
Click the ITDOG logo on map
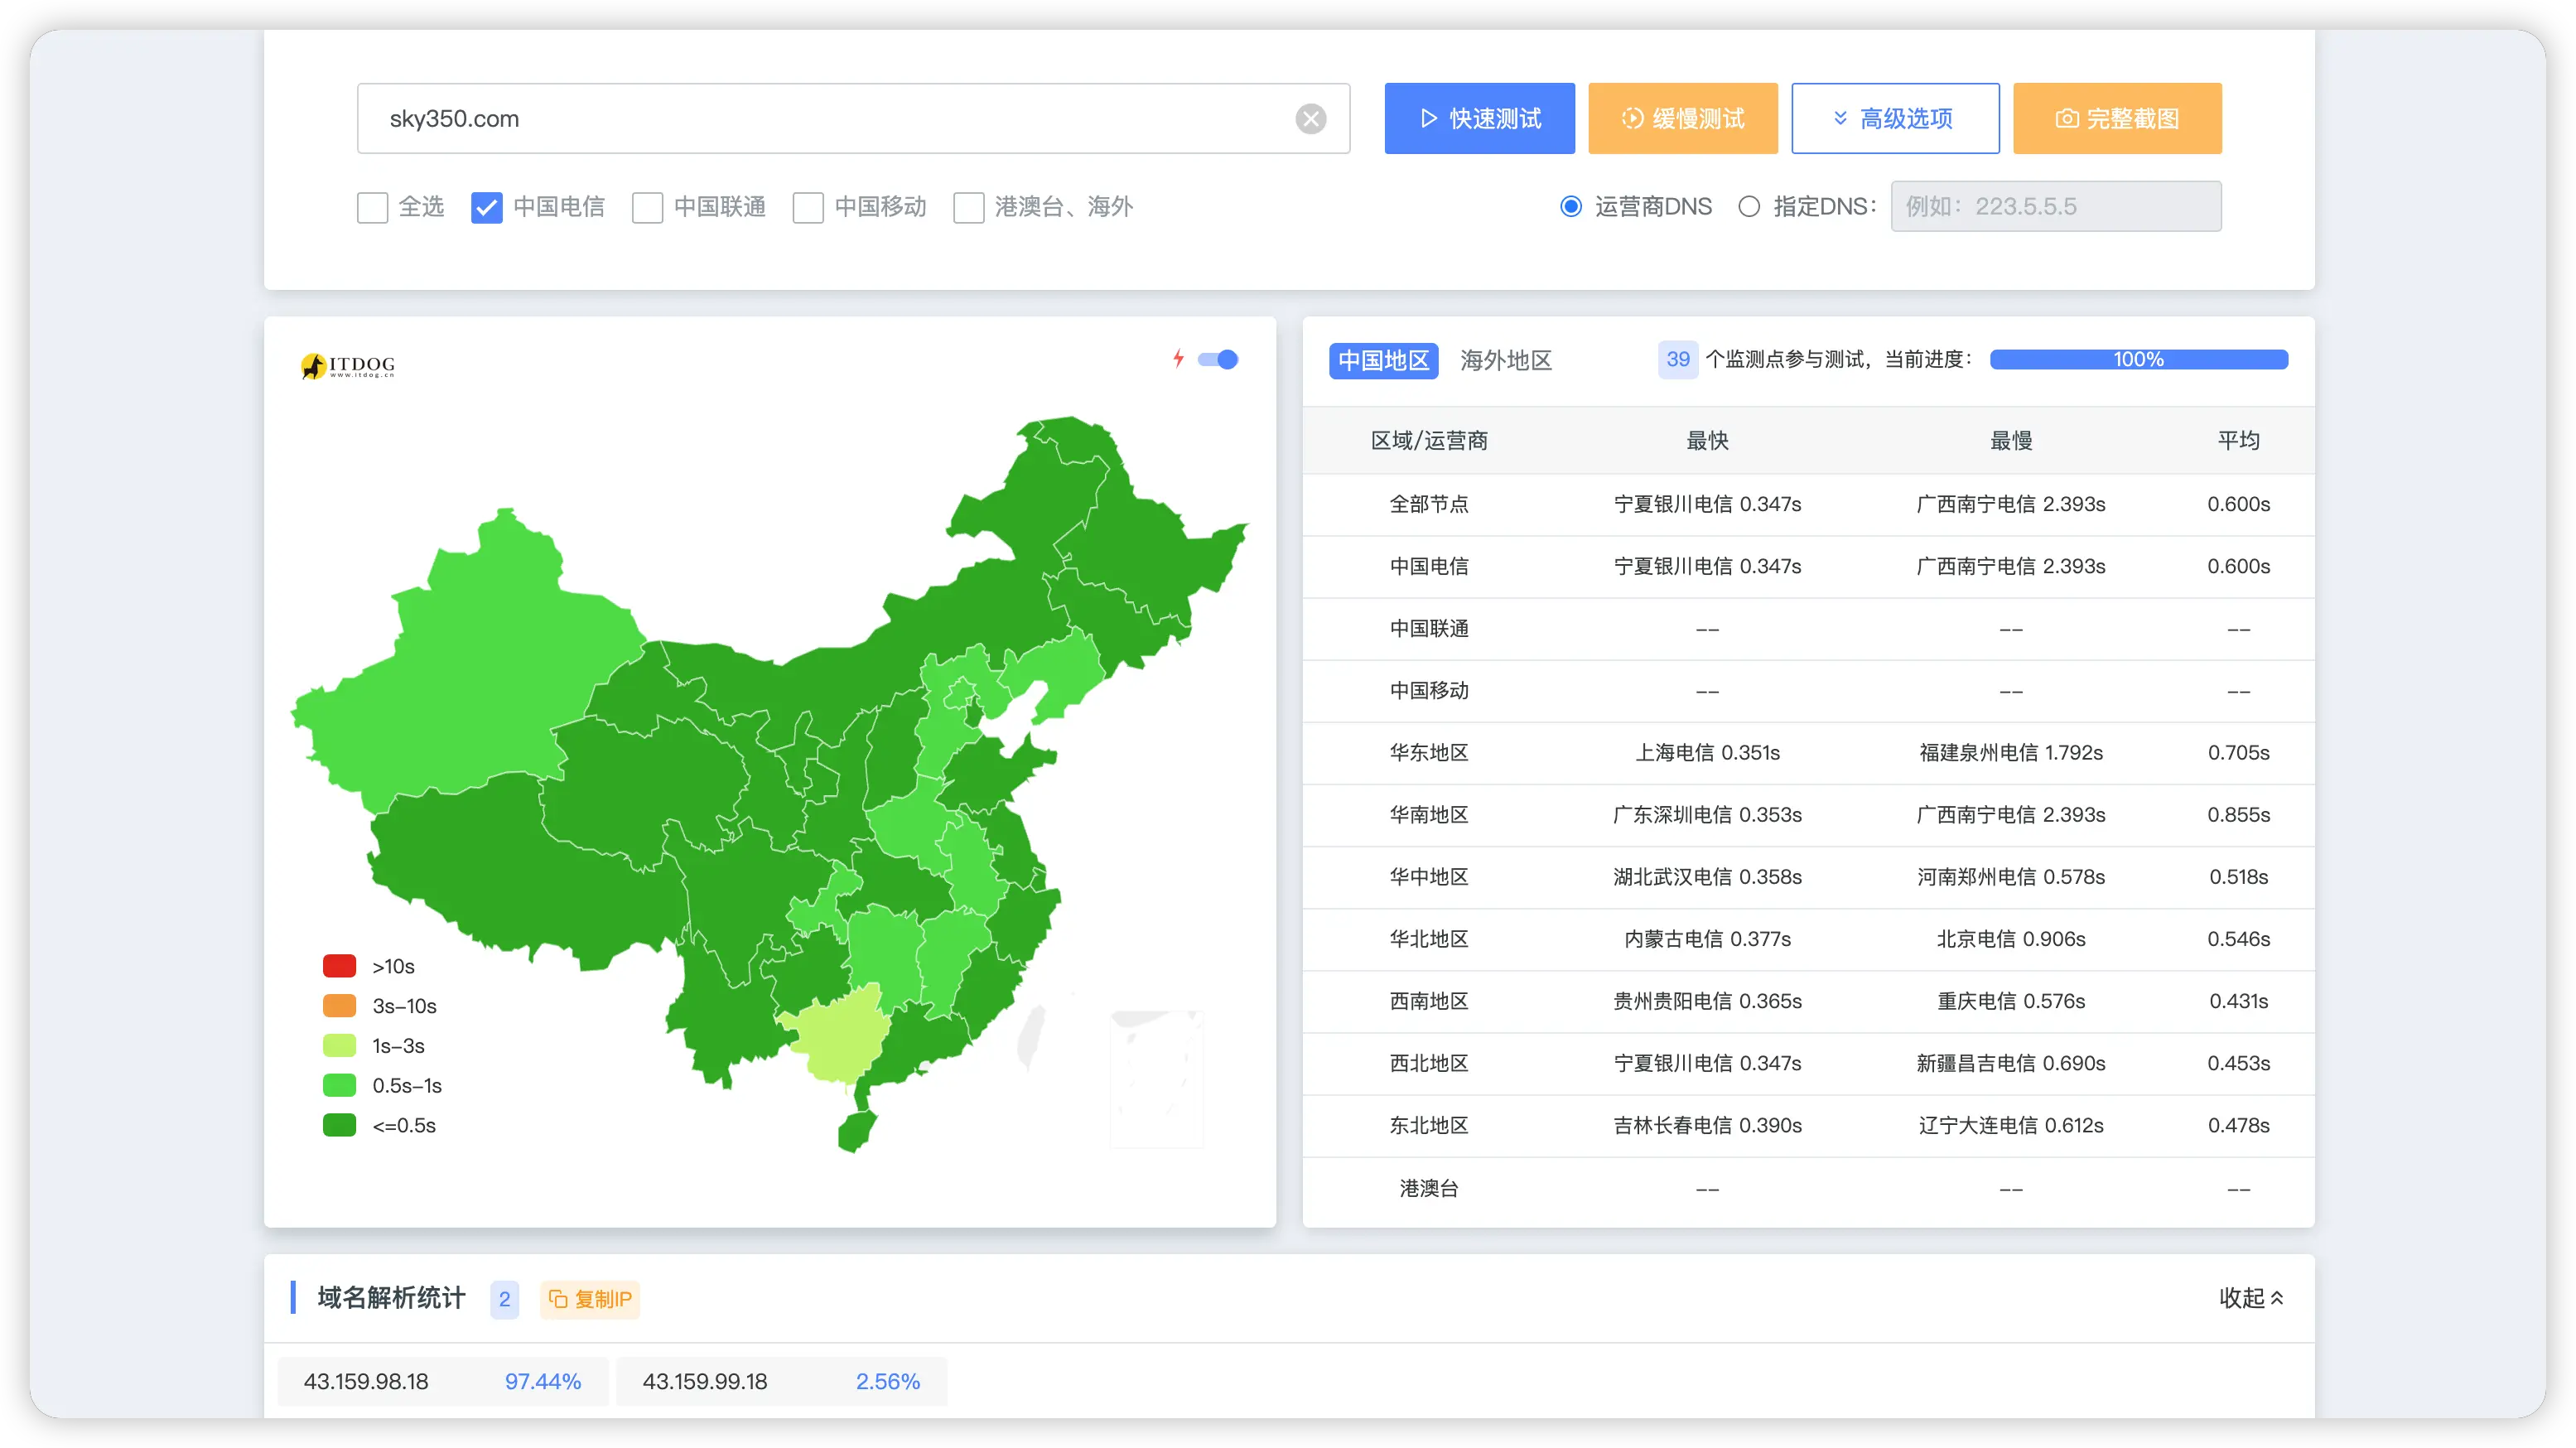348,366
